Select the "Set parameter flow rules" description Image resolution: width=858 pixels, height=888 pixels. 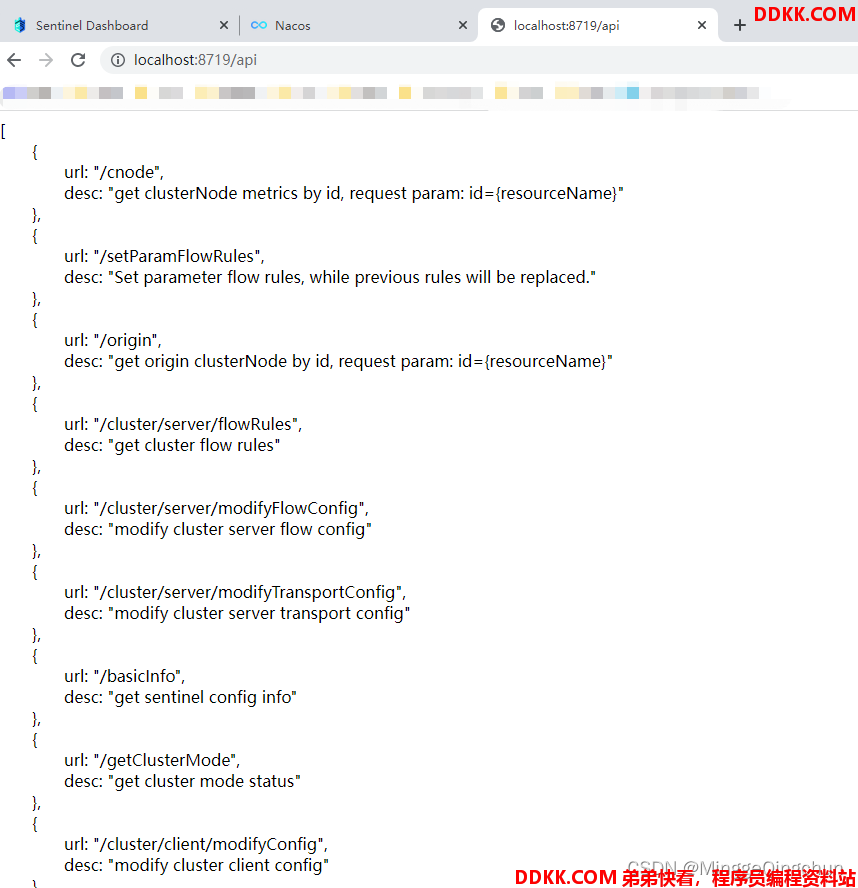tap(330, 278)
